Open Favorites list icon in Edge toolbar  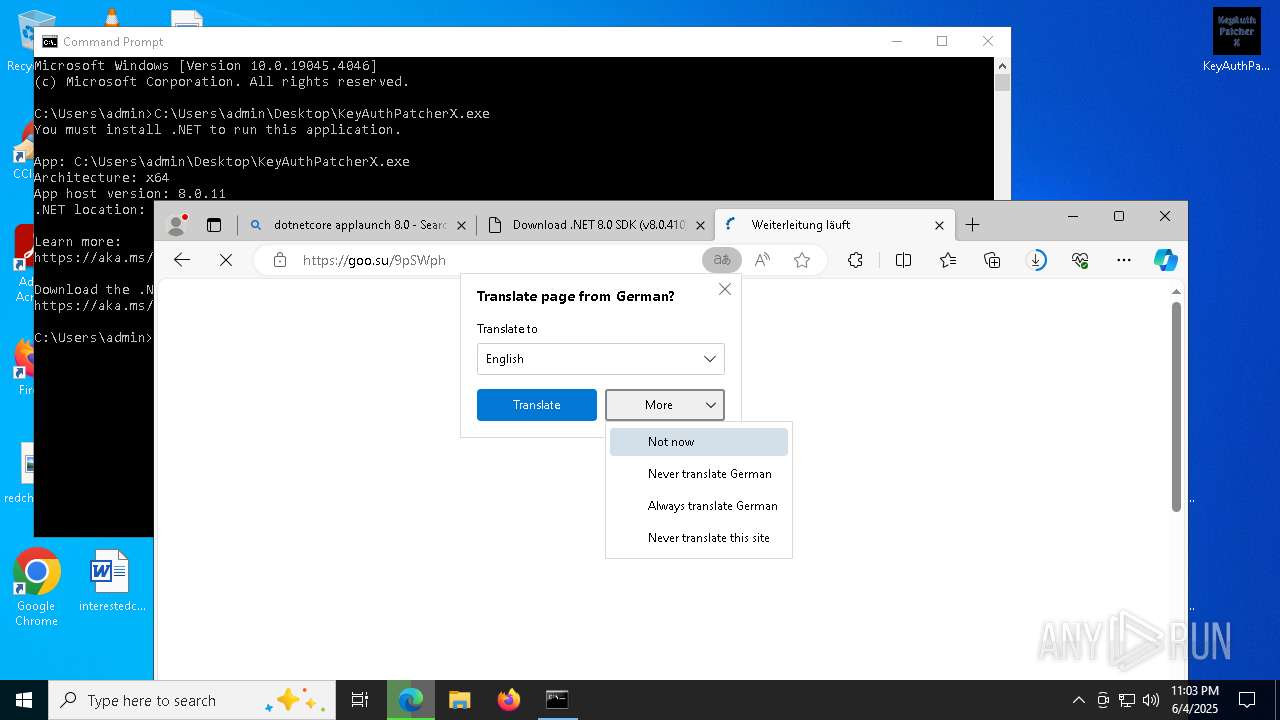pyautogui.click(x=948, y=260)
